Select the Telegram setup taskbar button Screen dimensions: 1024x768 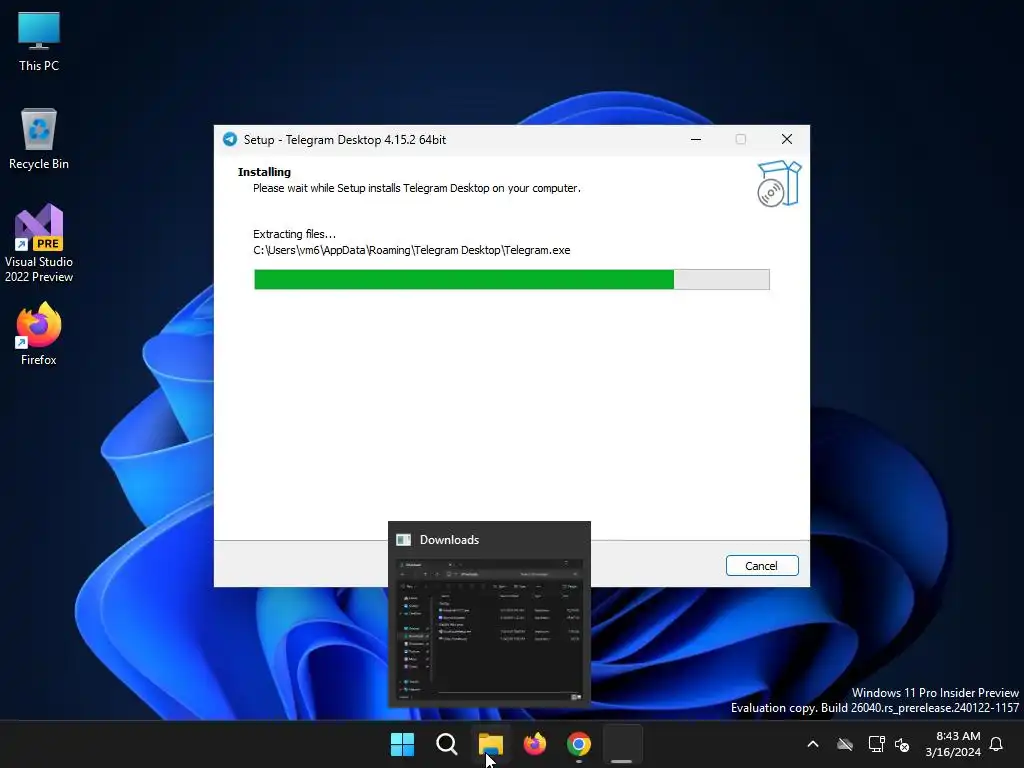tap(622, 744)
